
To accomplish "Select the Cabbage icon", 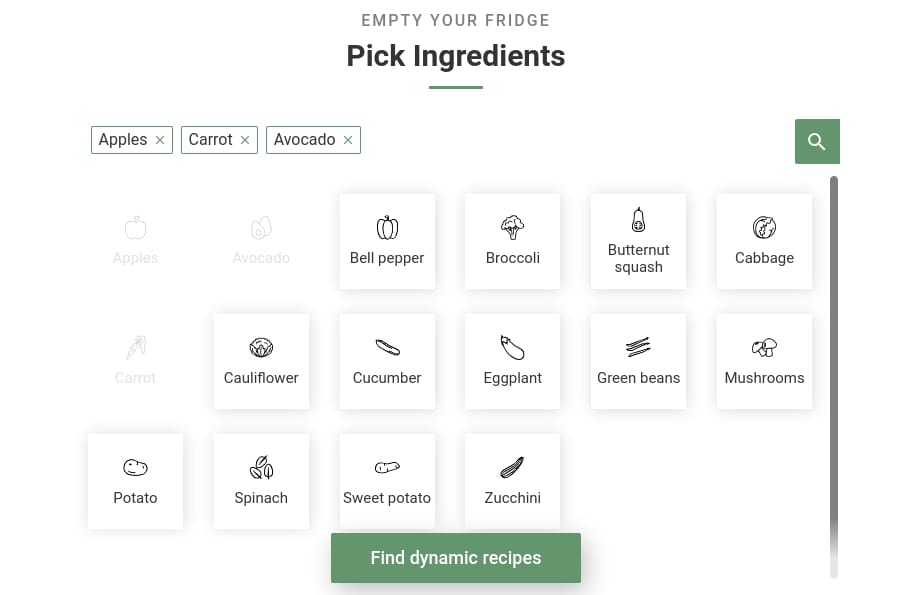I will coord(764,240).
